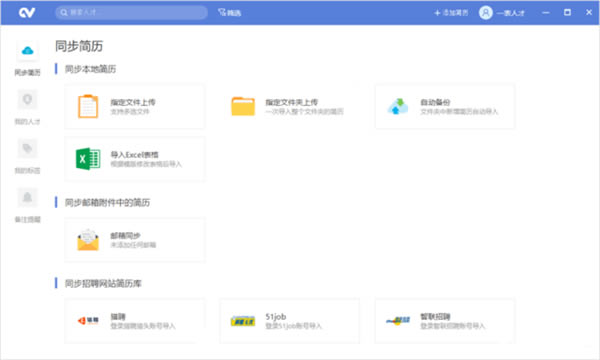The height and width of the screenshot is (360, 600).
Task: Click the 我的标签 sidebar label
Action: [x=28, y=170]
